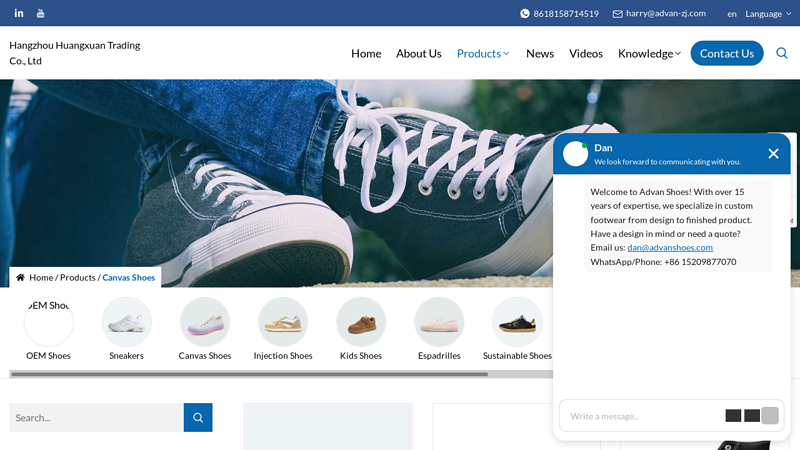Click the first dark chat toolbar icon

[733, 416]
